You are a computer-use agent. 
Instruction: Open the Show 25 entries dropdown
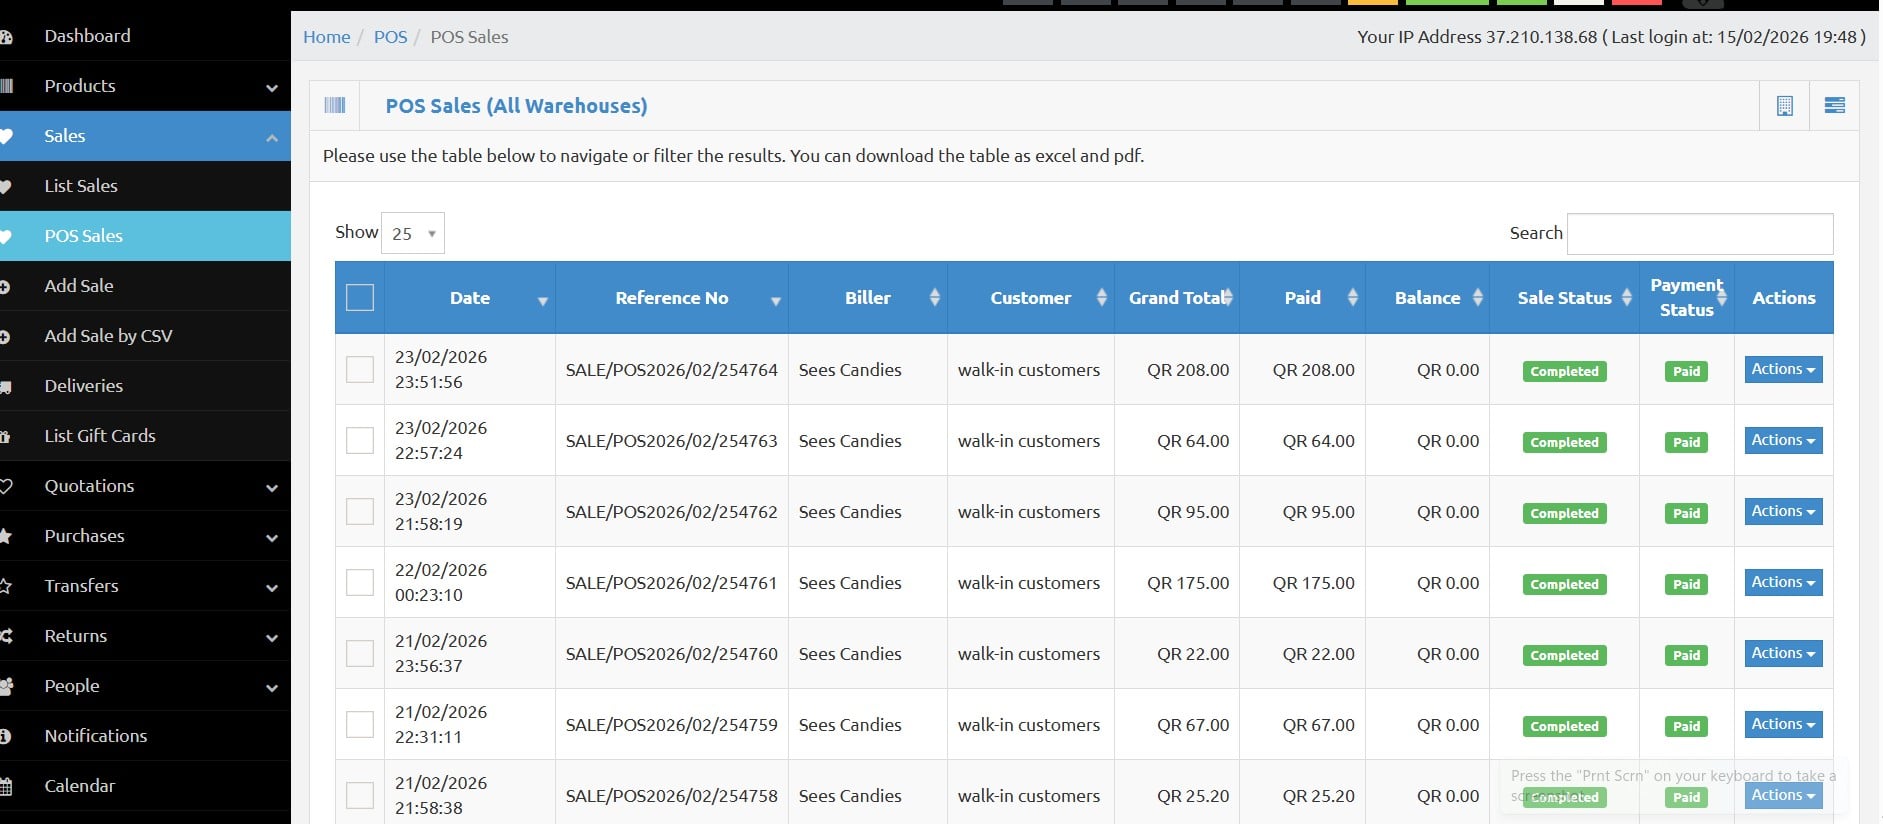coord(413,233)
